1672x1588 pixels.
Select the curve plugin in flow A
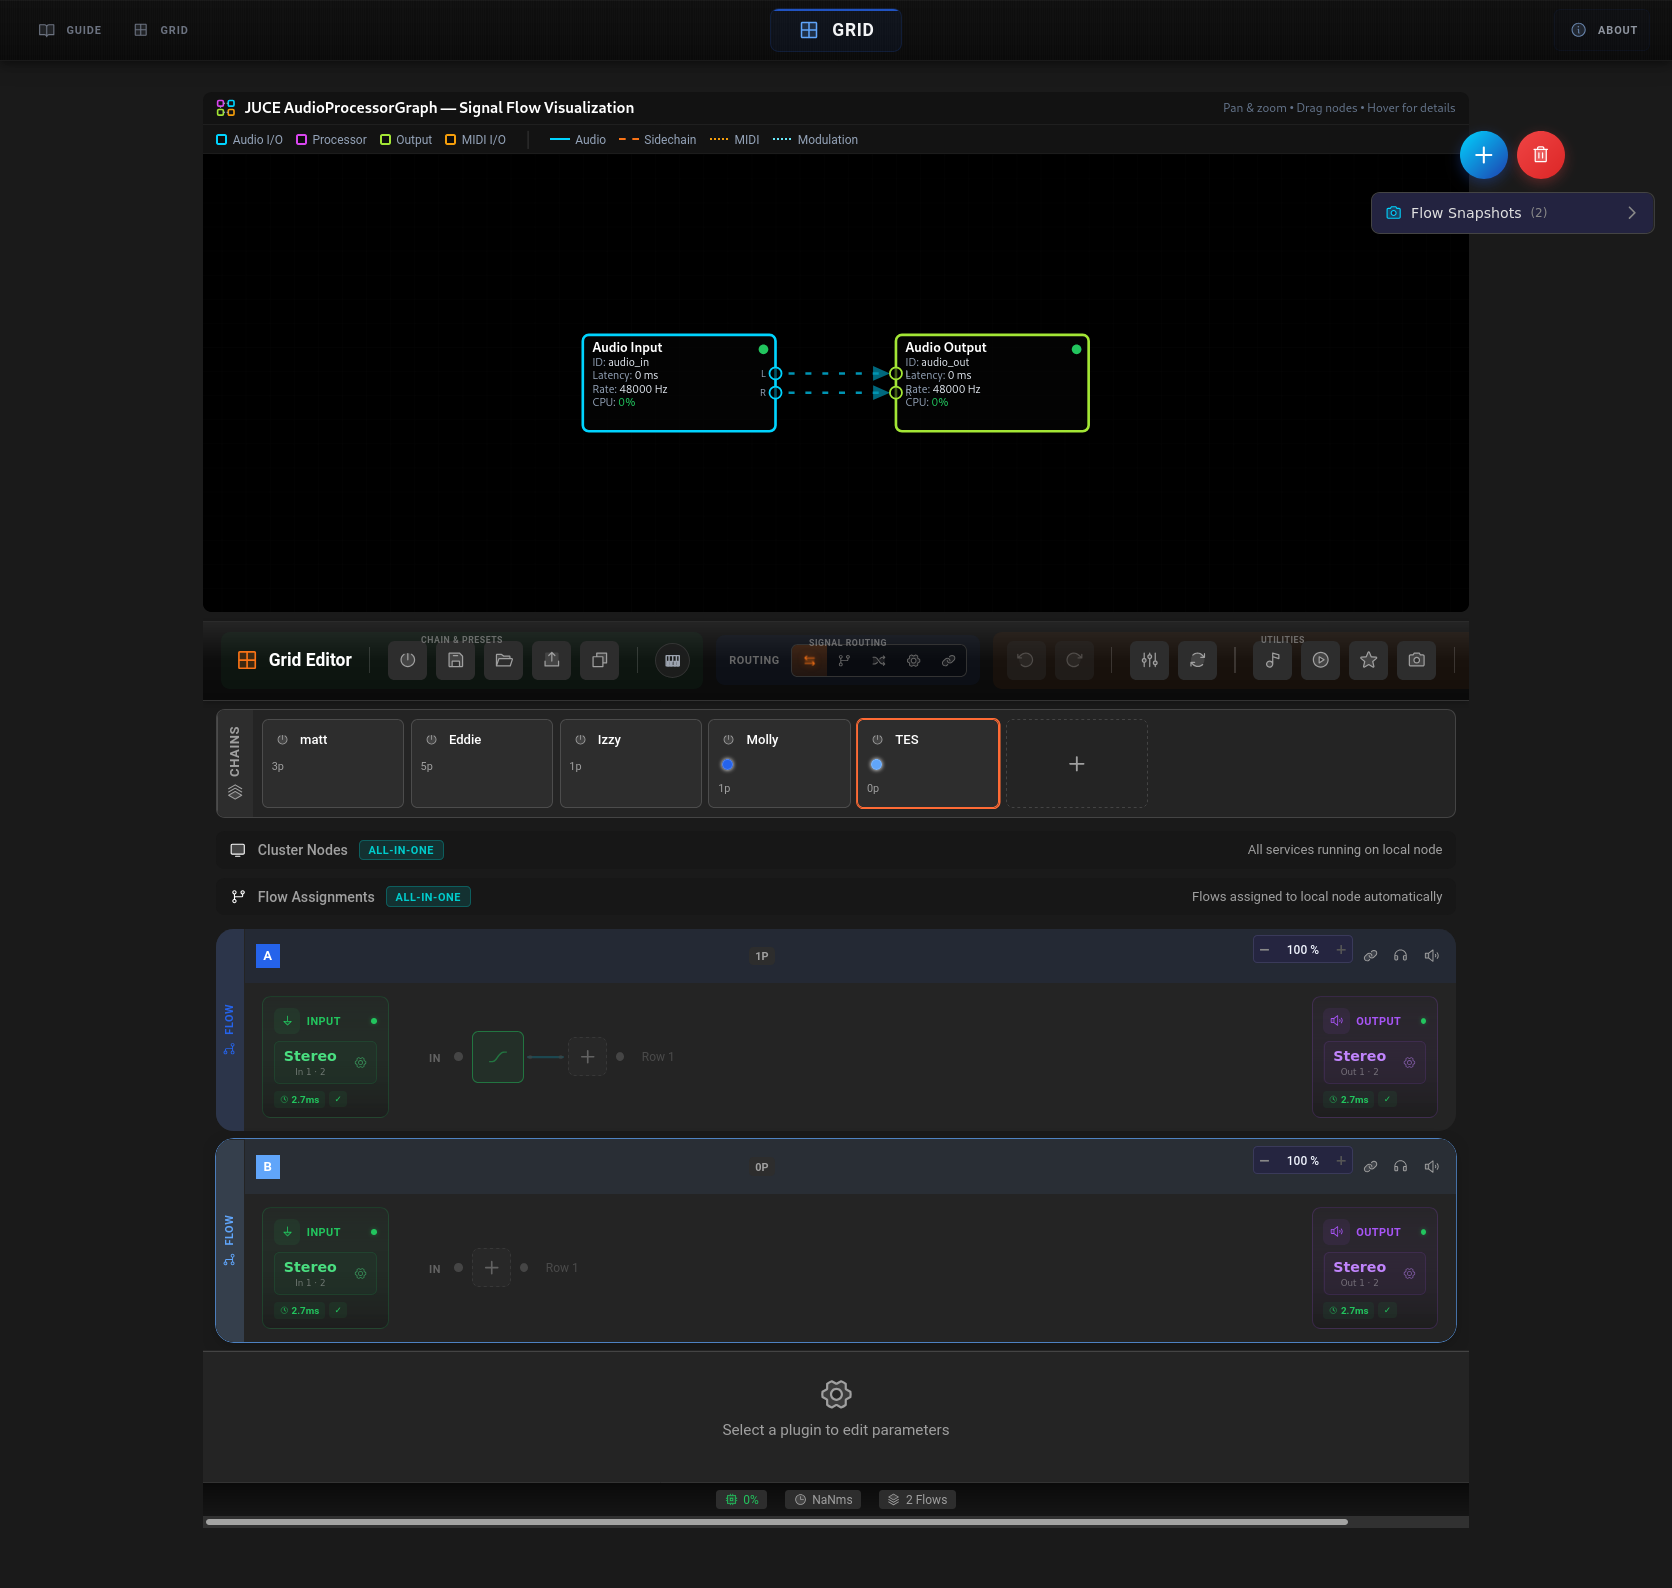(x=498, y=1057)
